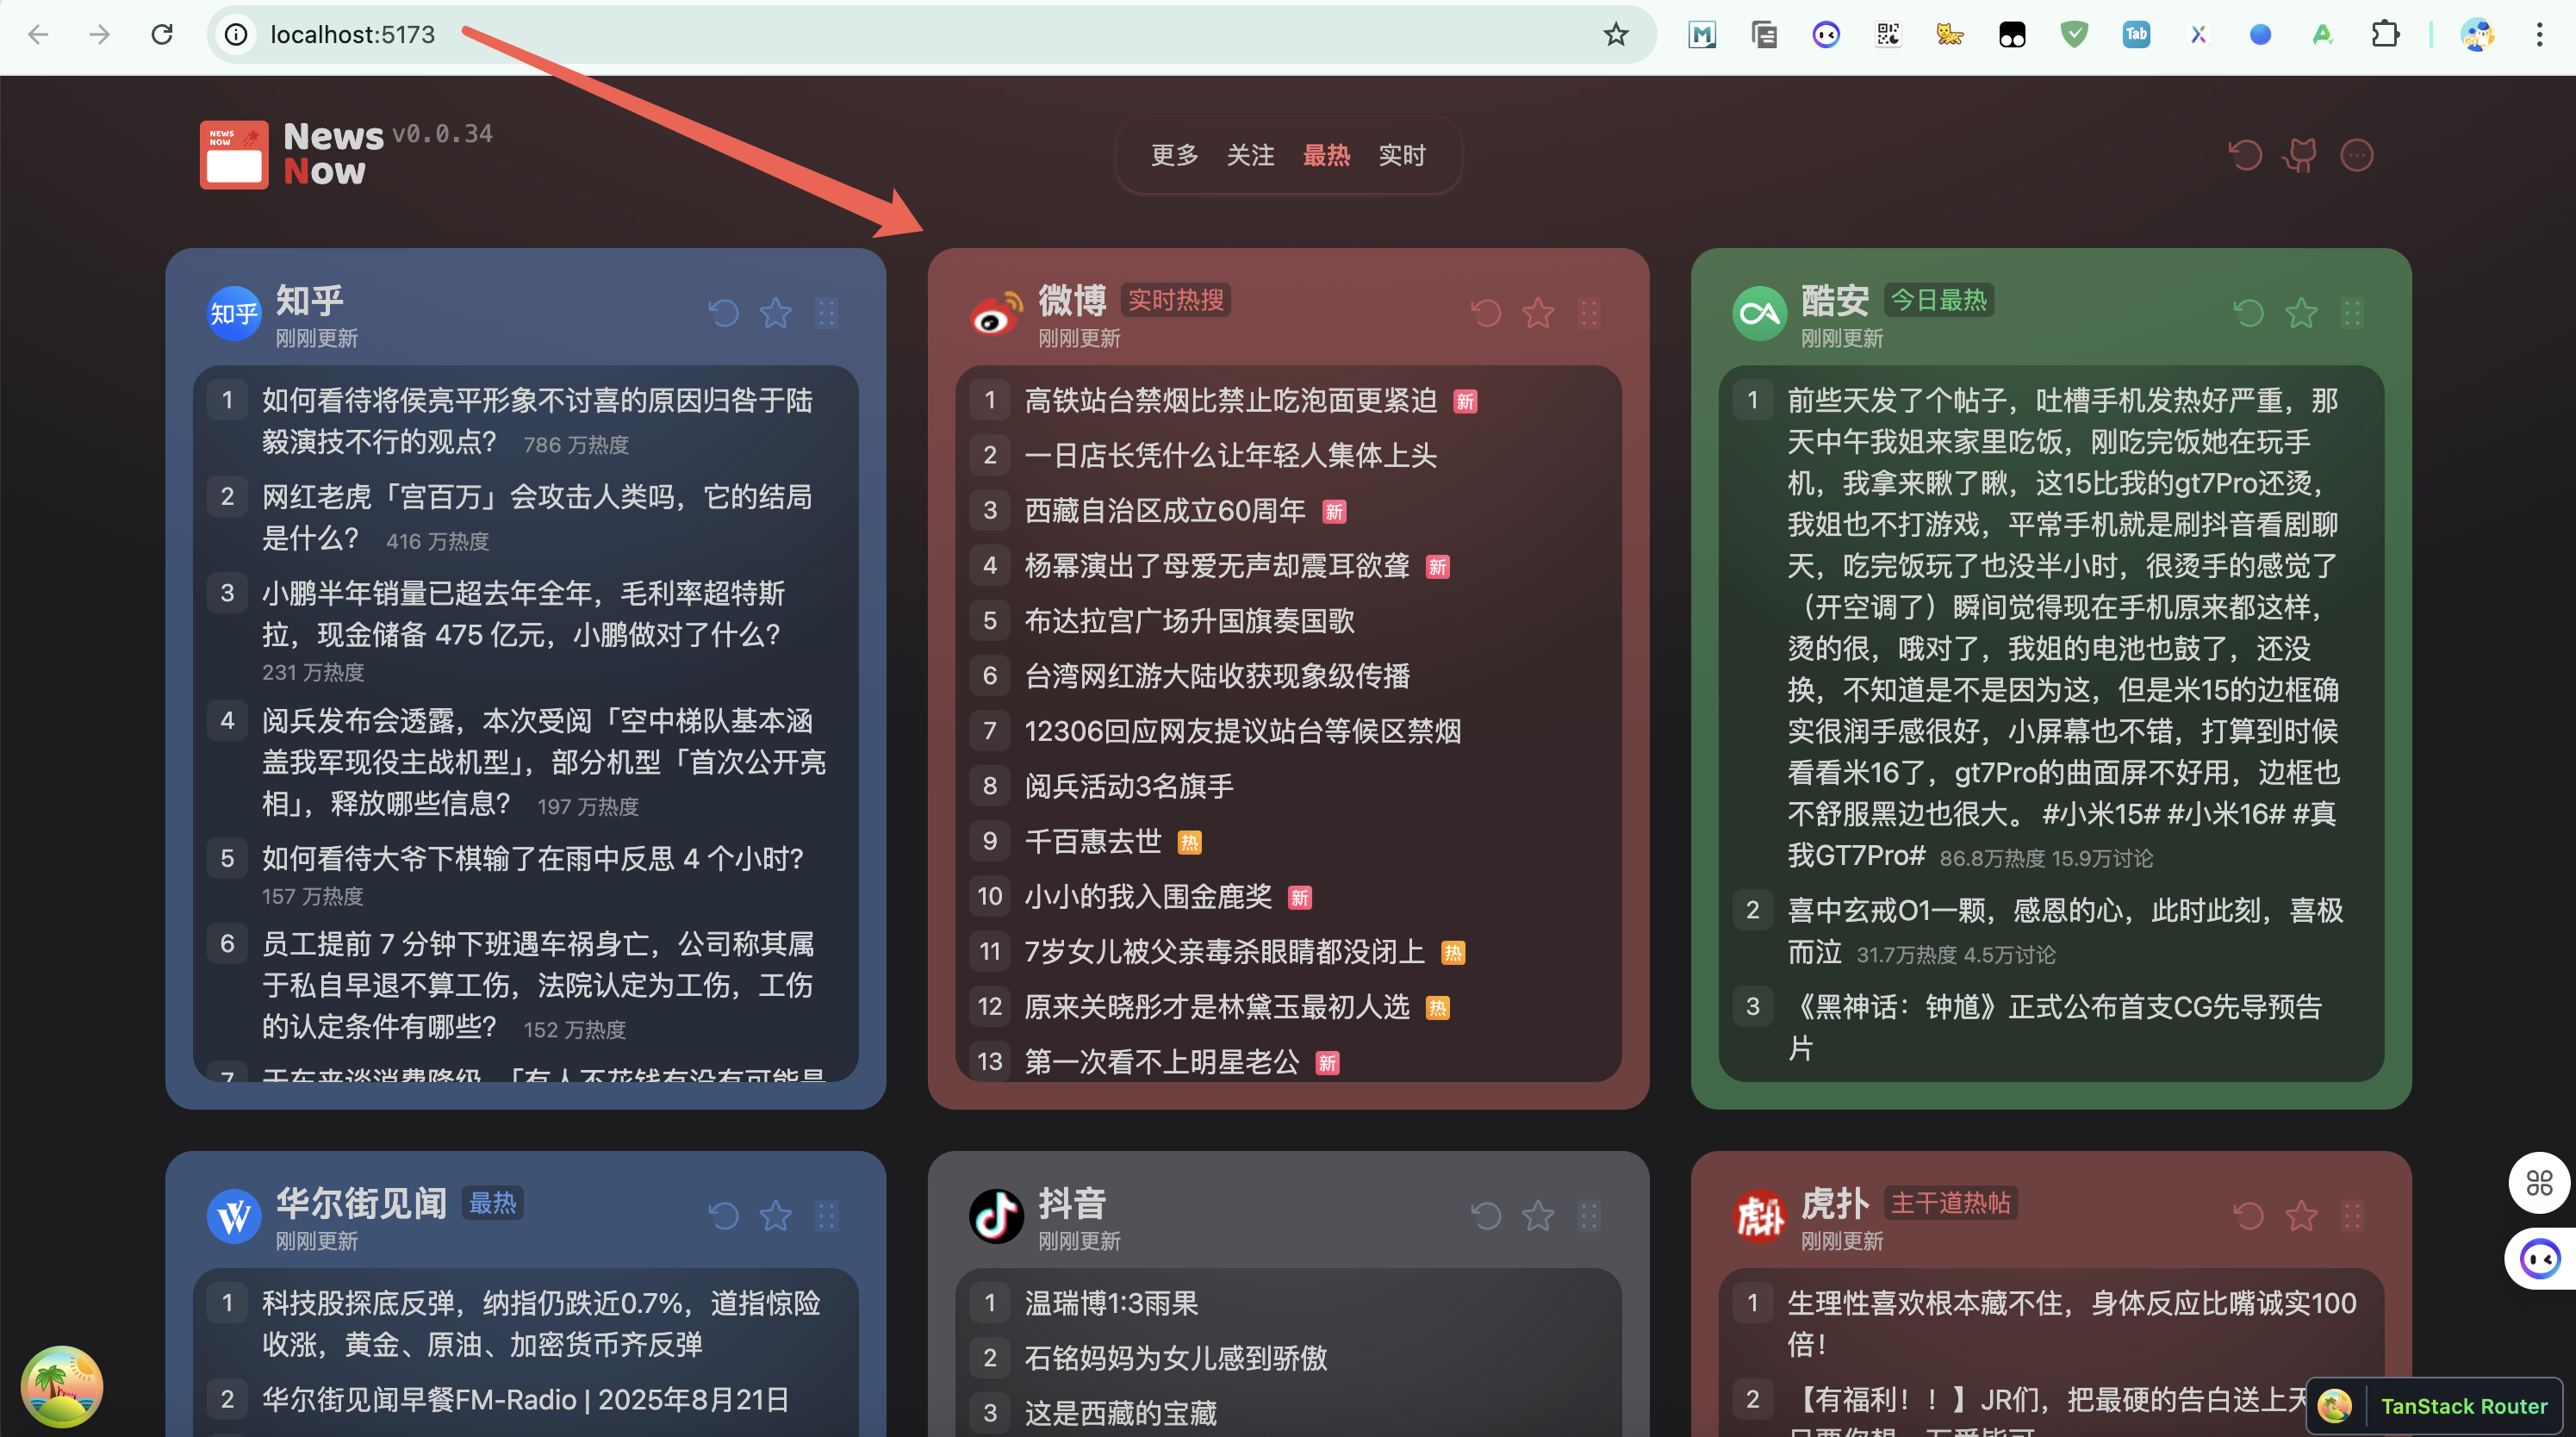This screenshot has width=2576, height=1437.
Task: Open the Chrome three-dot menu
Action: coord(2540,35)
